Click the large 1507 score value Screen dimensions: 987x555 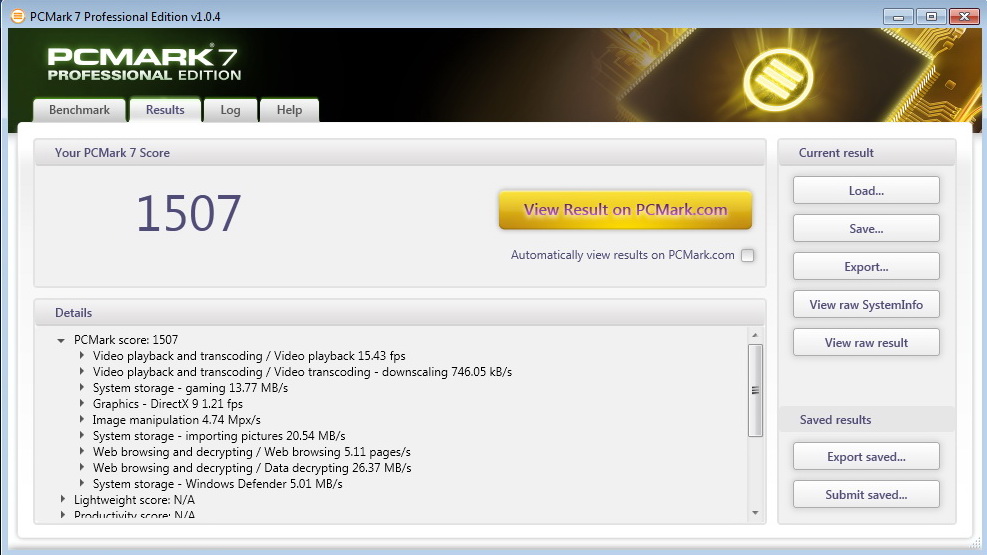click(189, 213)
